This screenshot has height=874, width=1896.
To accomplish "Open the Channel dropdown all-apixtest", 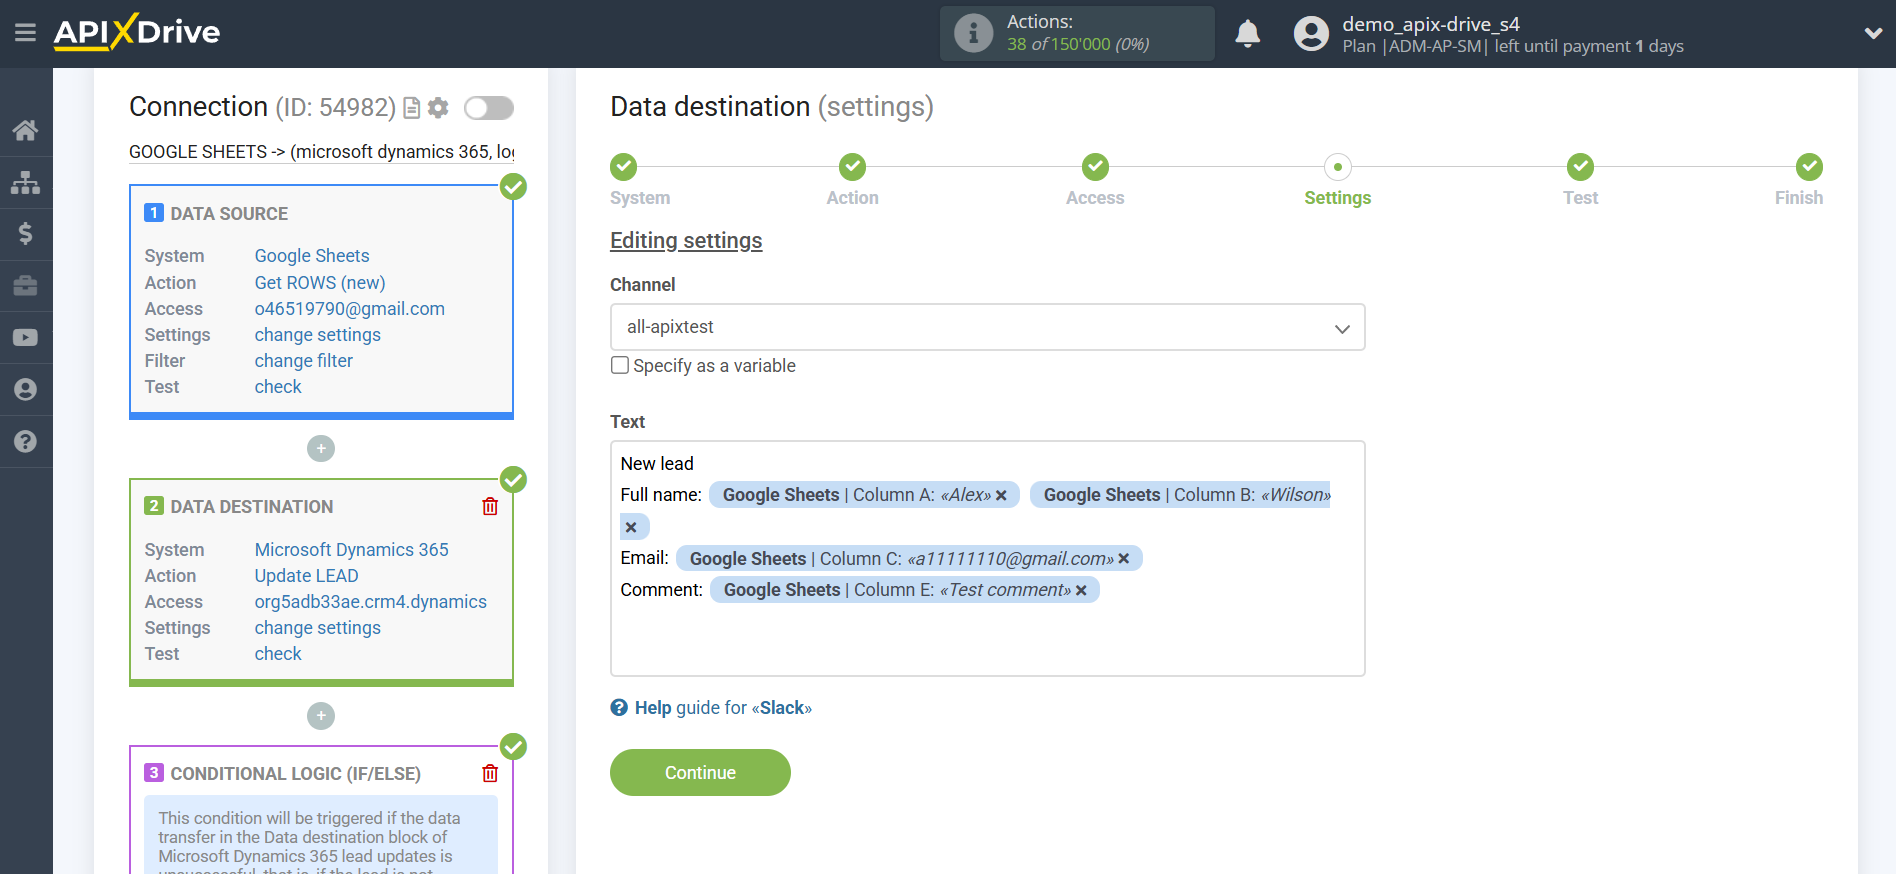I will click(x=987, y=327).
